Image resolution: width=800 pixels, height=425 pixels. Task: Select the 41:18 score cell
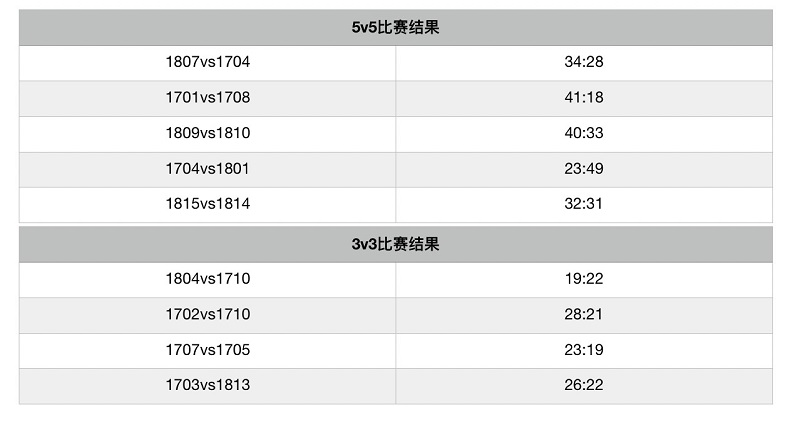[584, 98]
